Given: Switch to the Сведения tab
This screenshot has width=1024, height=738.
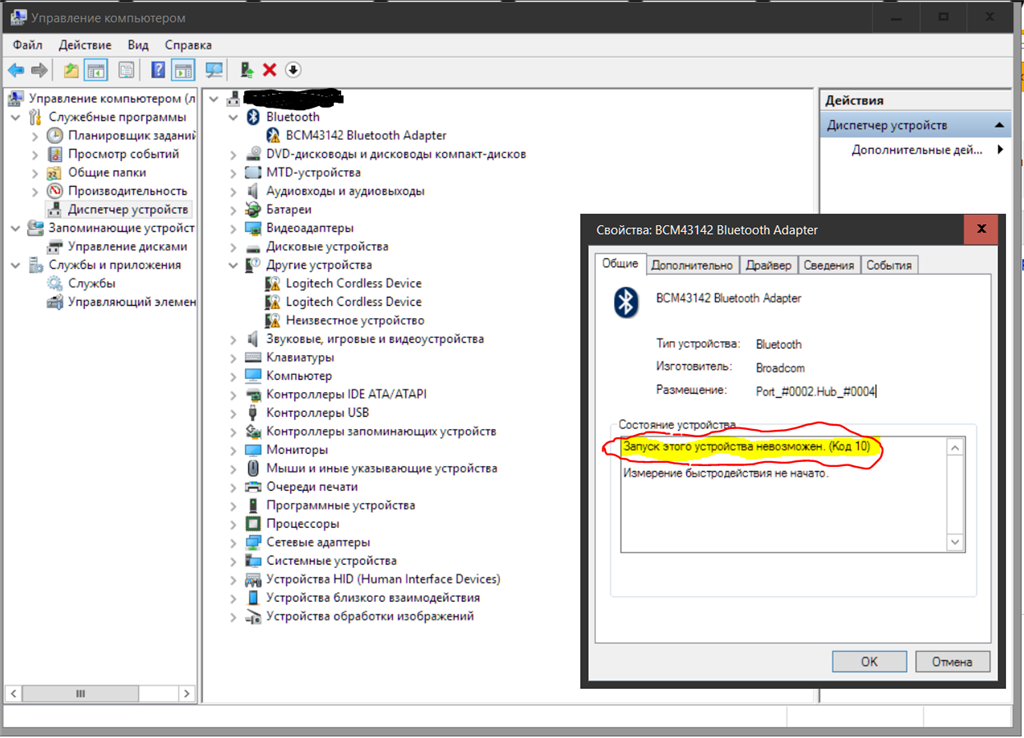Looking at the screenshot, I should click(829, 265).
